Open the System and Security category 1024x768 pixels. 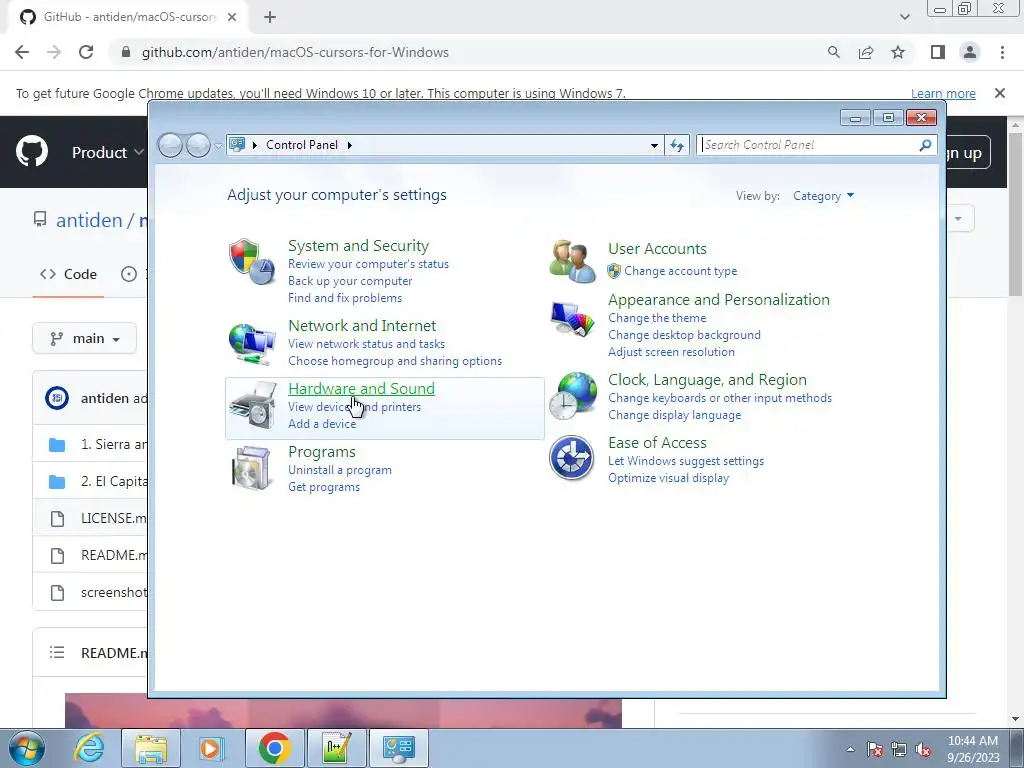[x=359, y=246]
